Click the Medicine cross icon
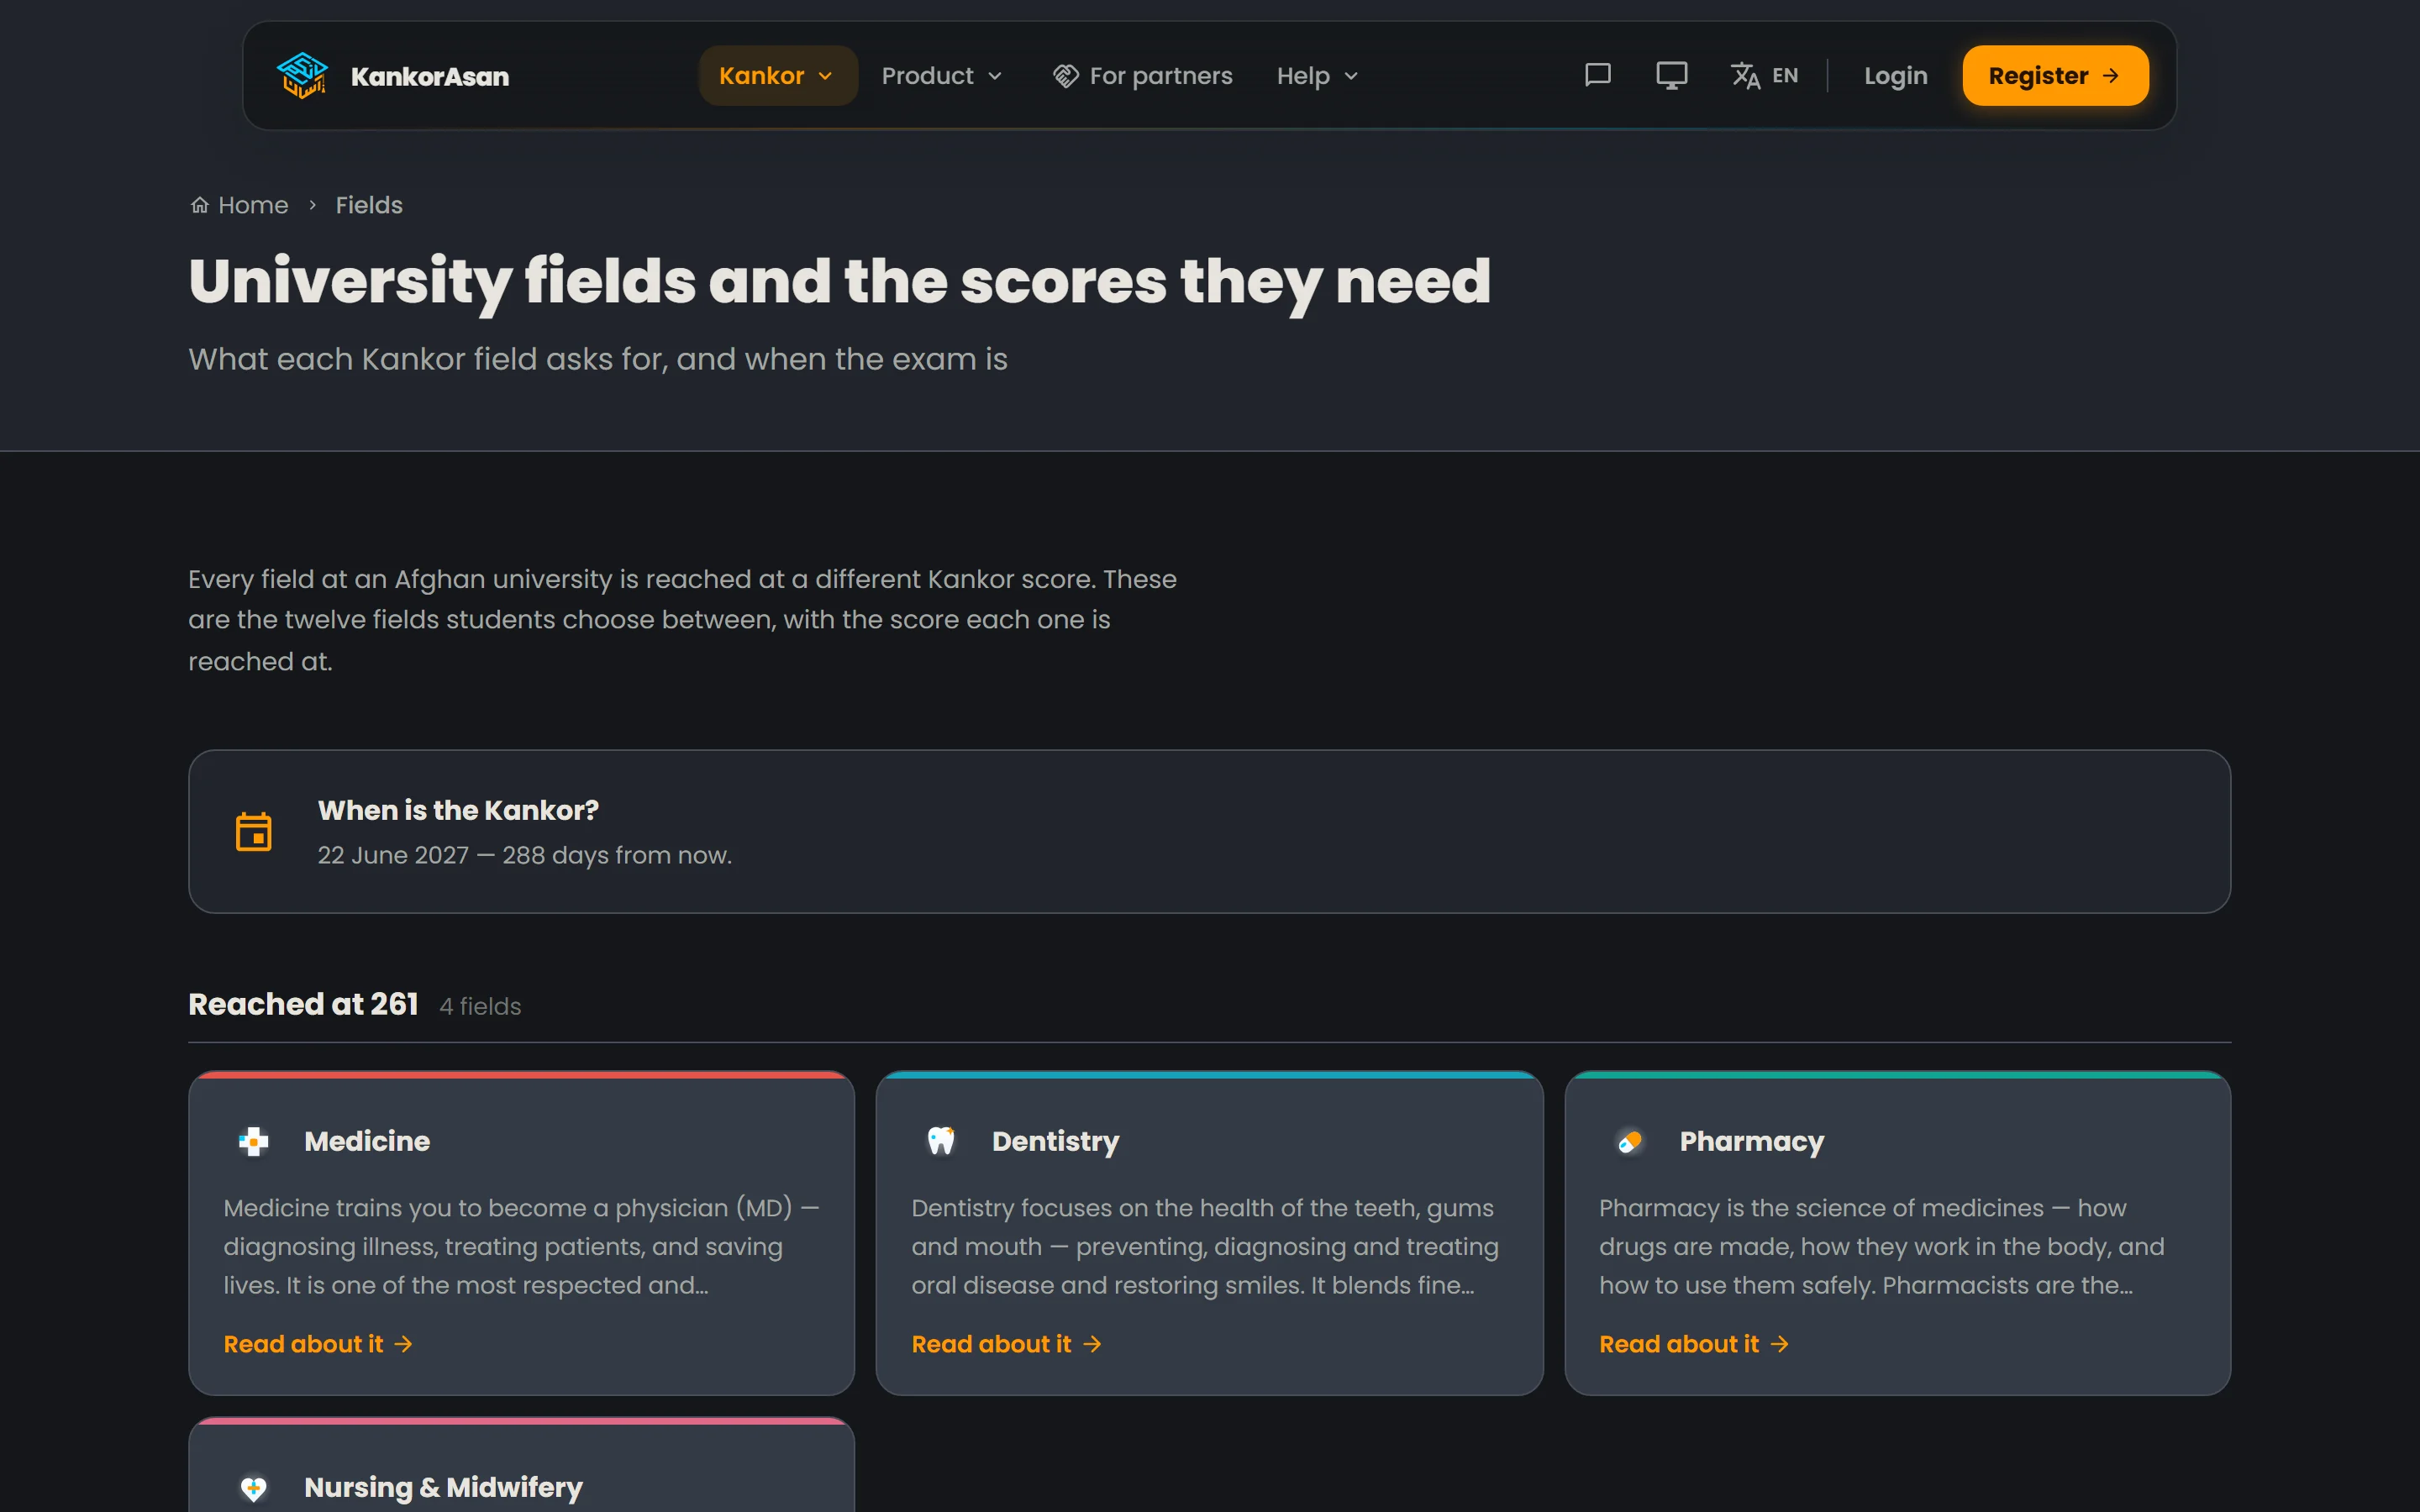Image resolution: width=2420 pixels, height=1512 pixels. pyautogui.click(x=254, y=1141)
